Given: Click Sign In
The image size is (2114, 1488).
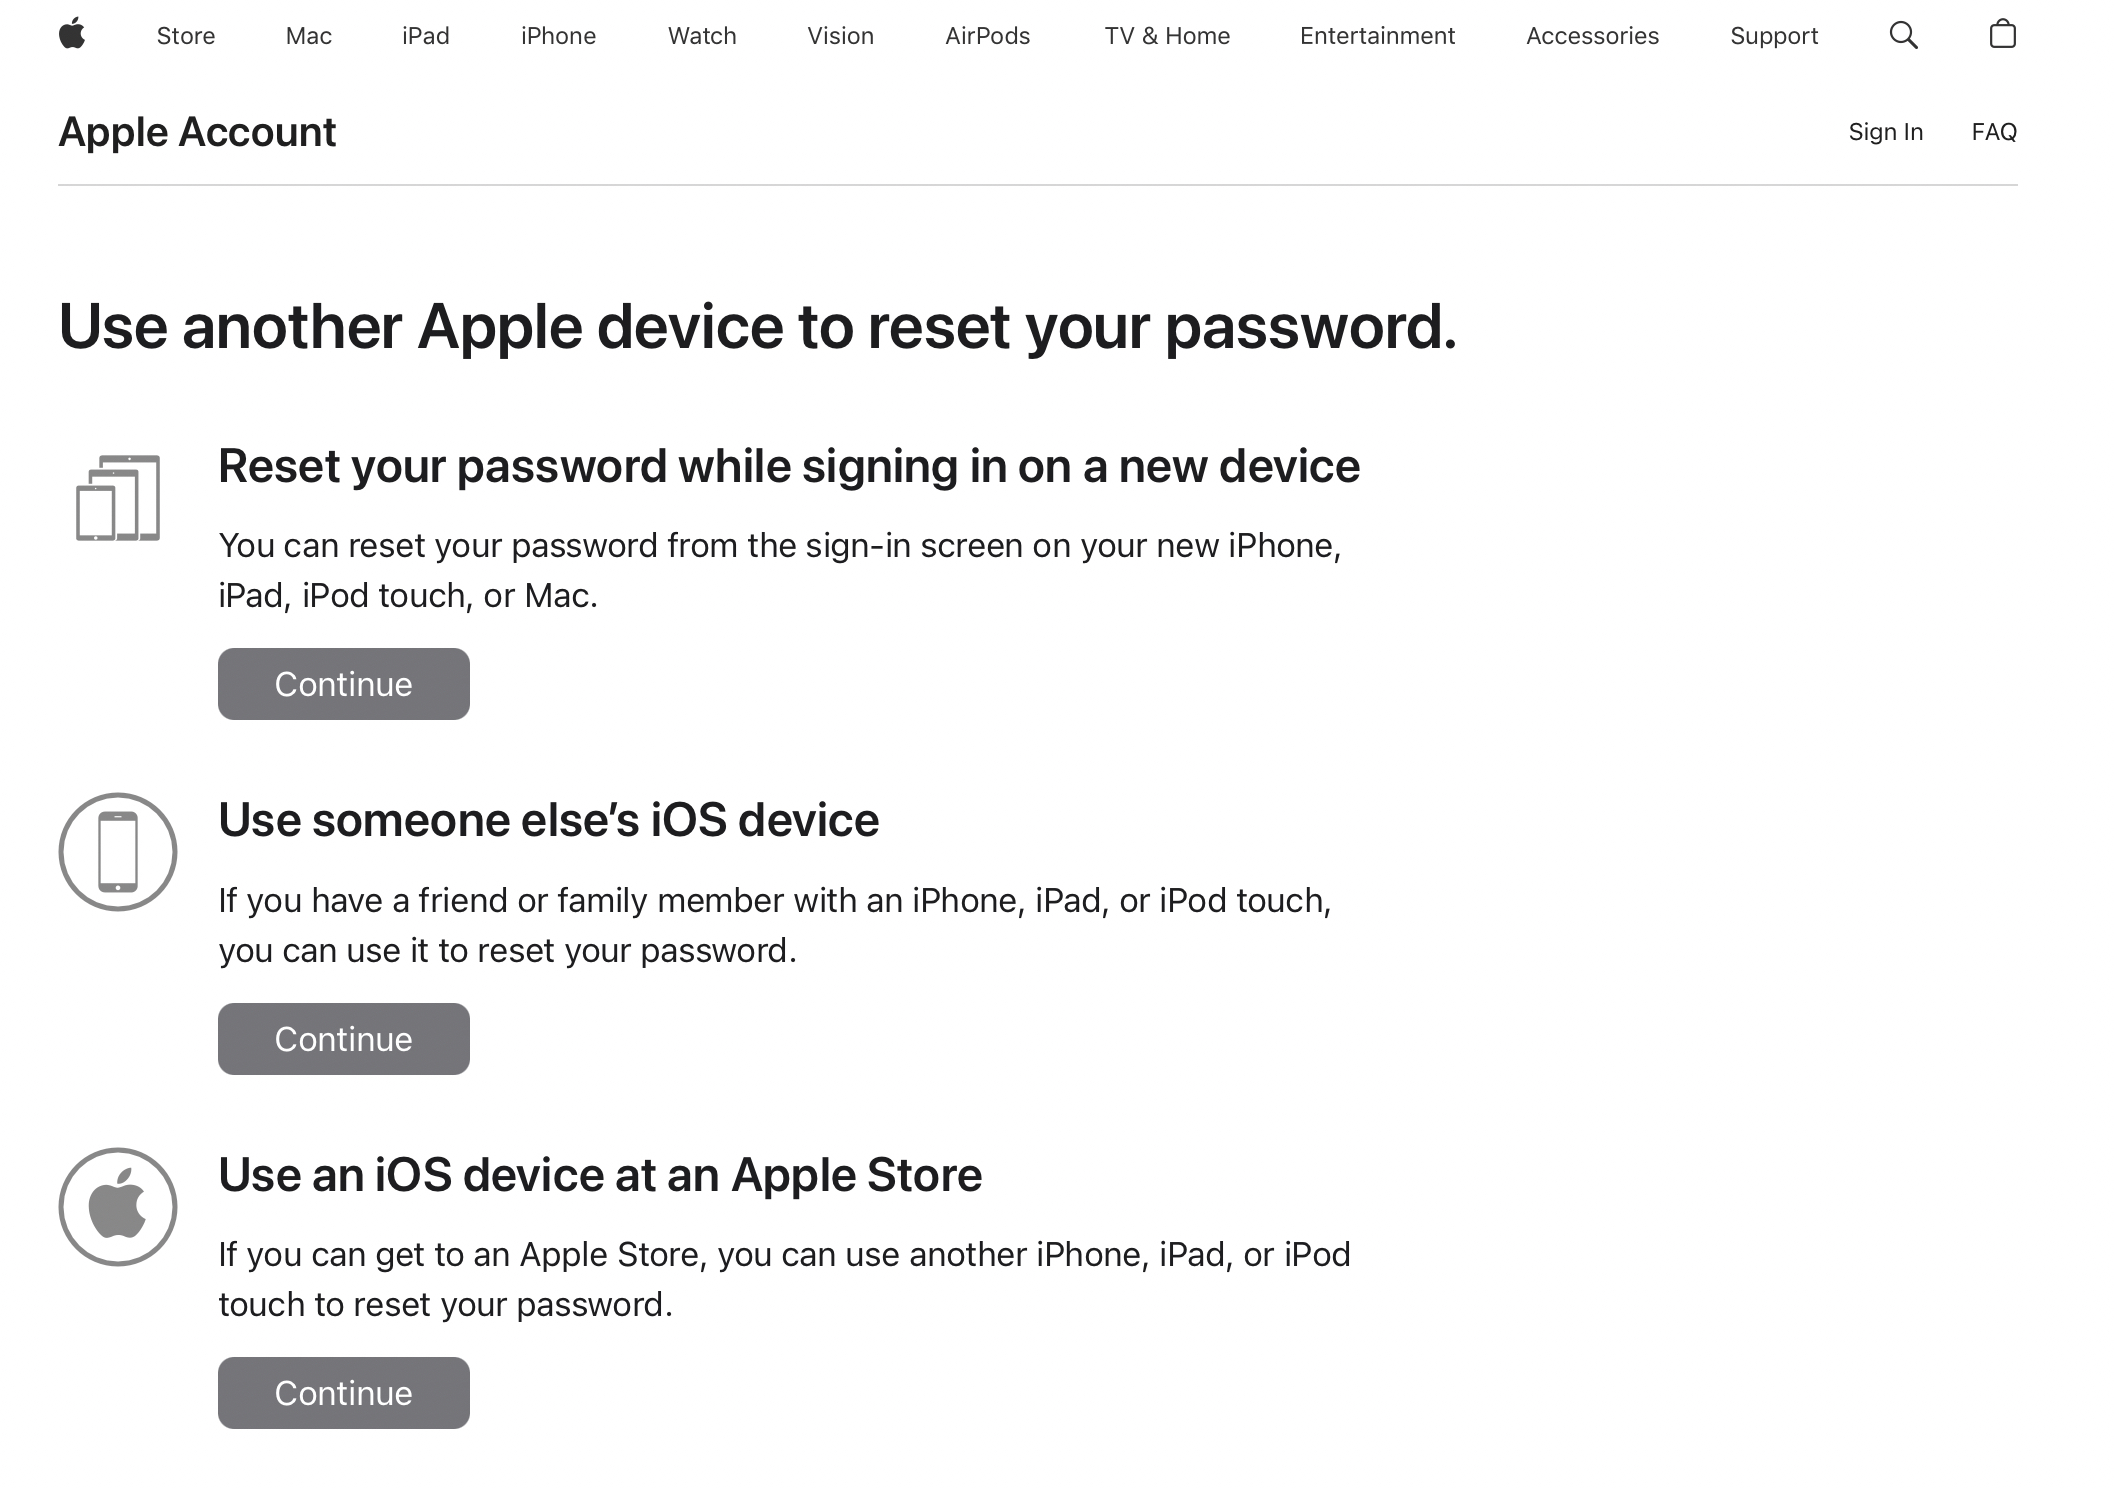Looking at the screenshot, I should (1885, 131).
